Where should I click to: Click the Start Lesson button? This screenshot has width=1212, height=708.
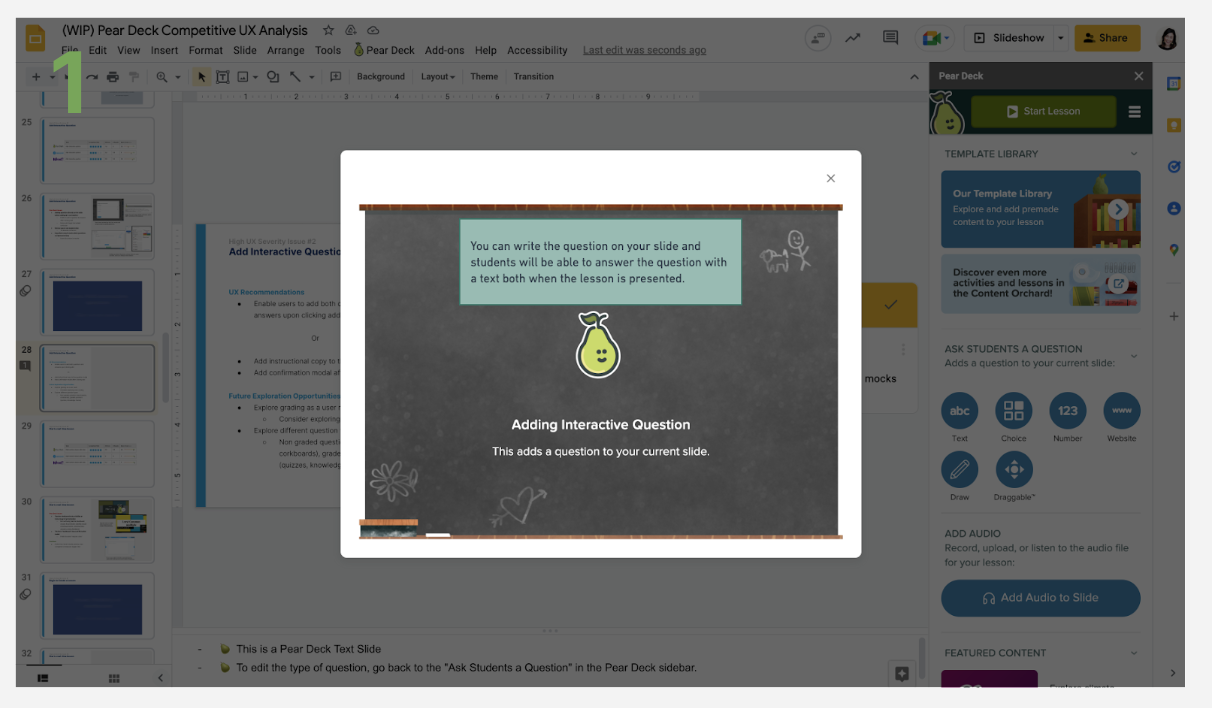coord(1043,112)
